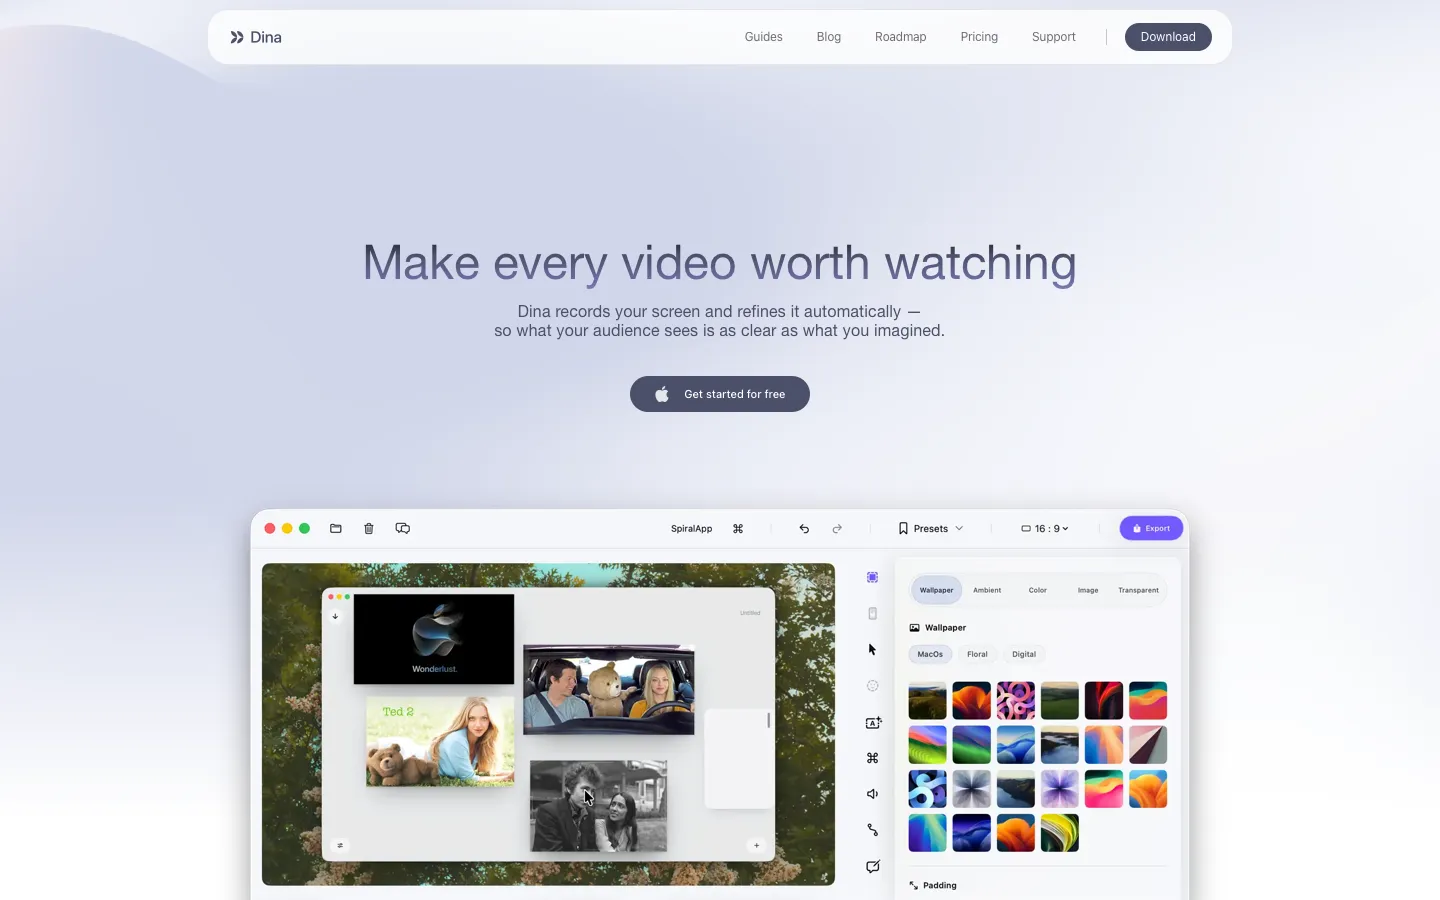Choose the pink swirling rings wallpaper
Screen dimensions: 1440x900
pos(1015,700)
